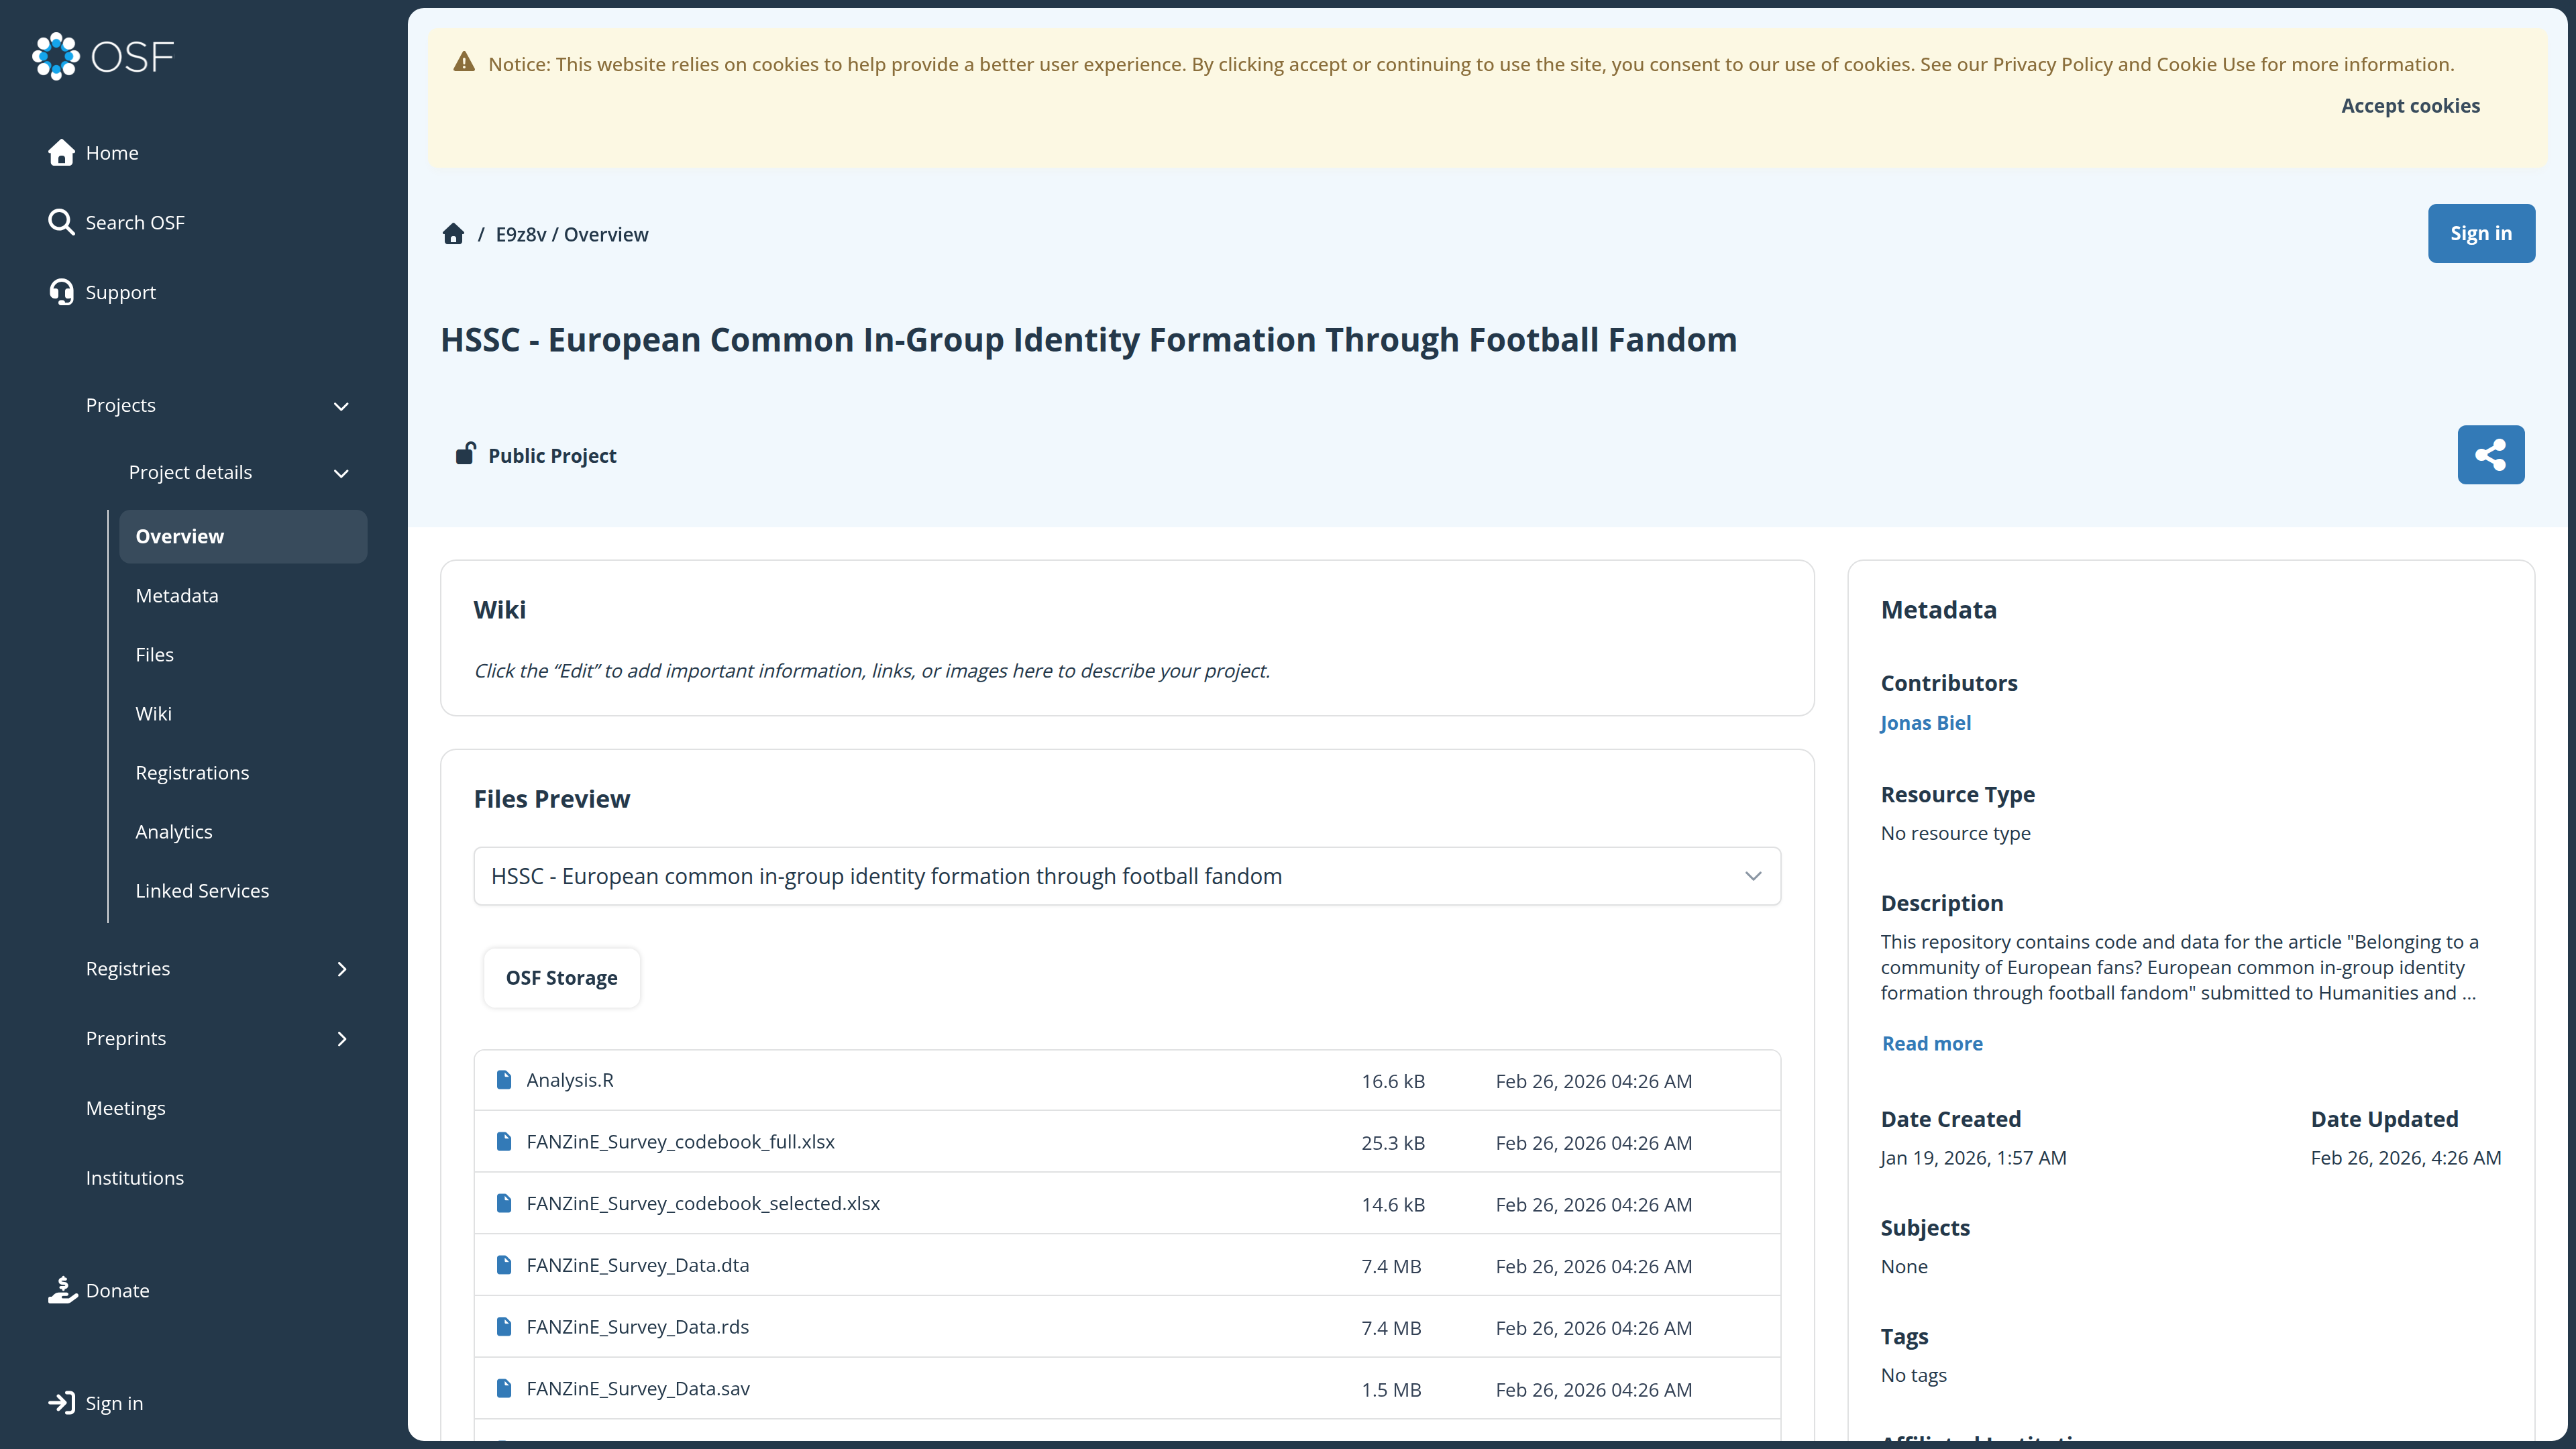Click the breadcrumb home icon
Viewport: 2576px width, 1449px height.
click(x=453, y=234)
